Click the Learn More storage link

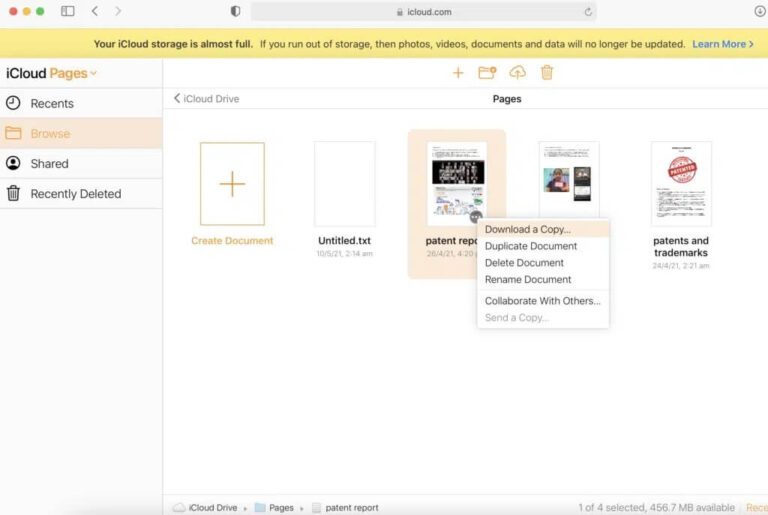pyautogui.click(x=723, y=44)
